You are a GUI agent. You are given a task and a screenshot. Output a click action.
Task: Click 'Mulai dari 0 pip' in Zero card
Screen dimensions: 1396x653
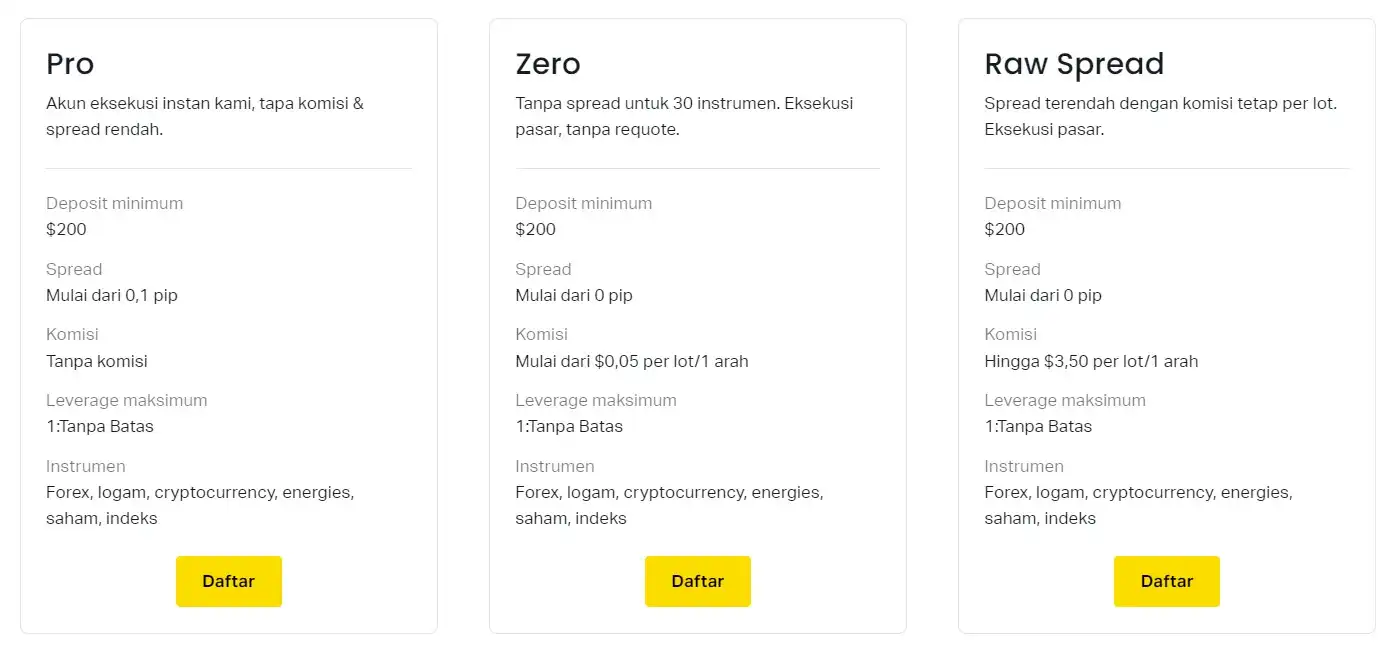pyautogui.click(x=574, y=295)
